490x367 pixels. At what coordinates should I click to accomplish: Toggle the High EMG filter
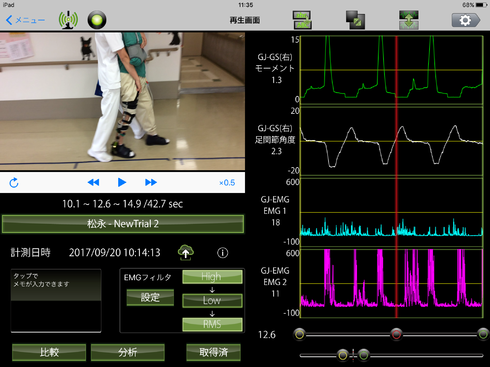coord(212,277)
